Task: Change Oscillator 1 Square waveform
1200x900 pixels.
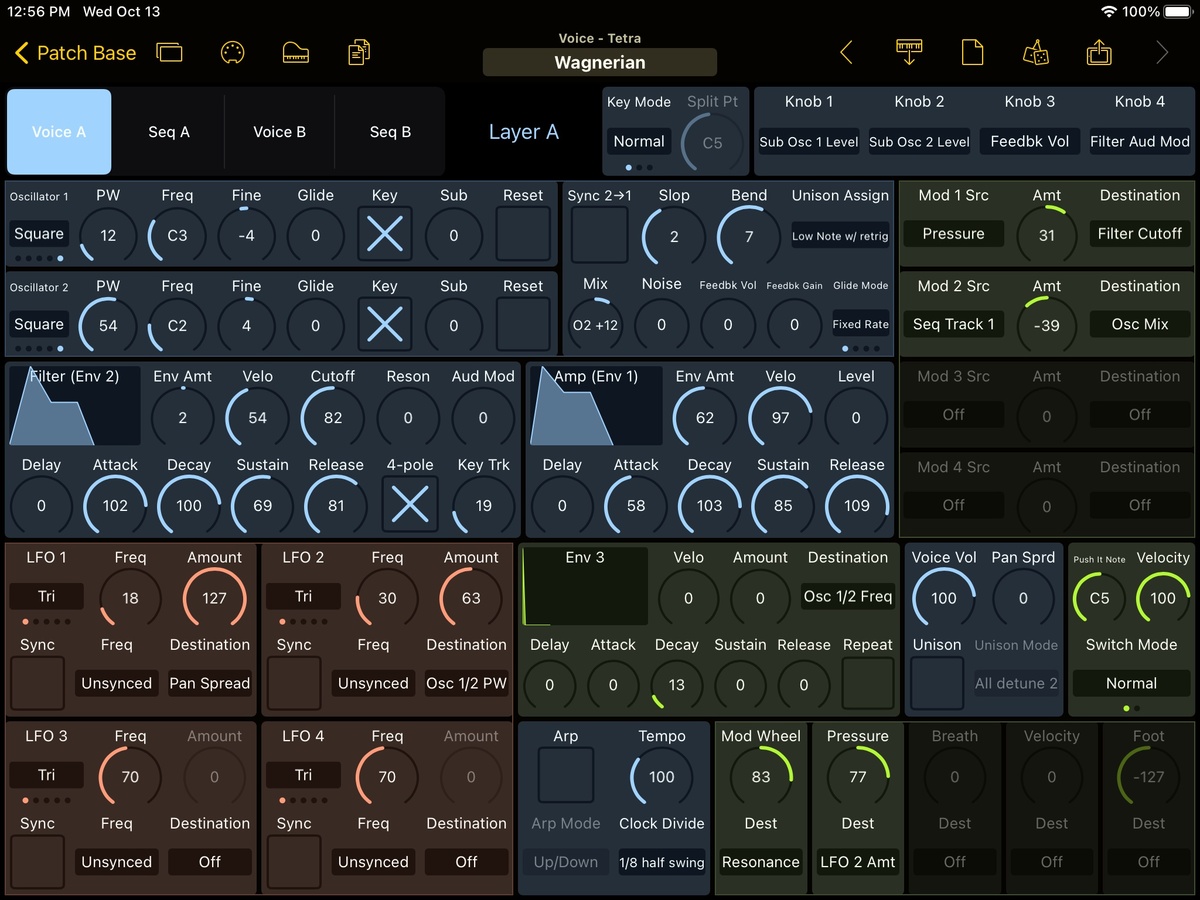Action: click(x=39, y=234)
